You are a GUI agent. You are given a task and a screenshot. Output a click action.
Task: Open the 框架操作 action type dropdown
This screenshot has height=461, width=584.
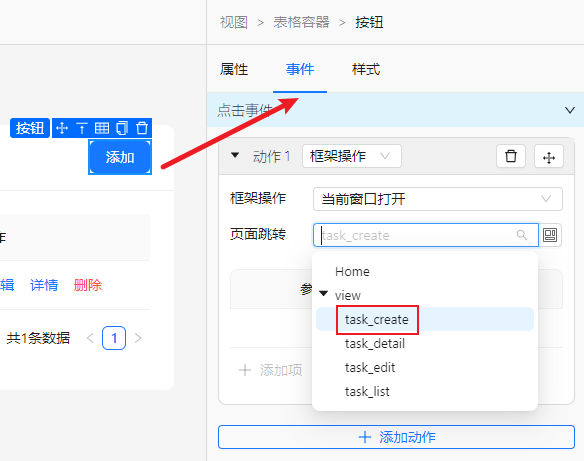click(x=352, y=156)
